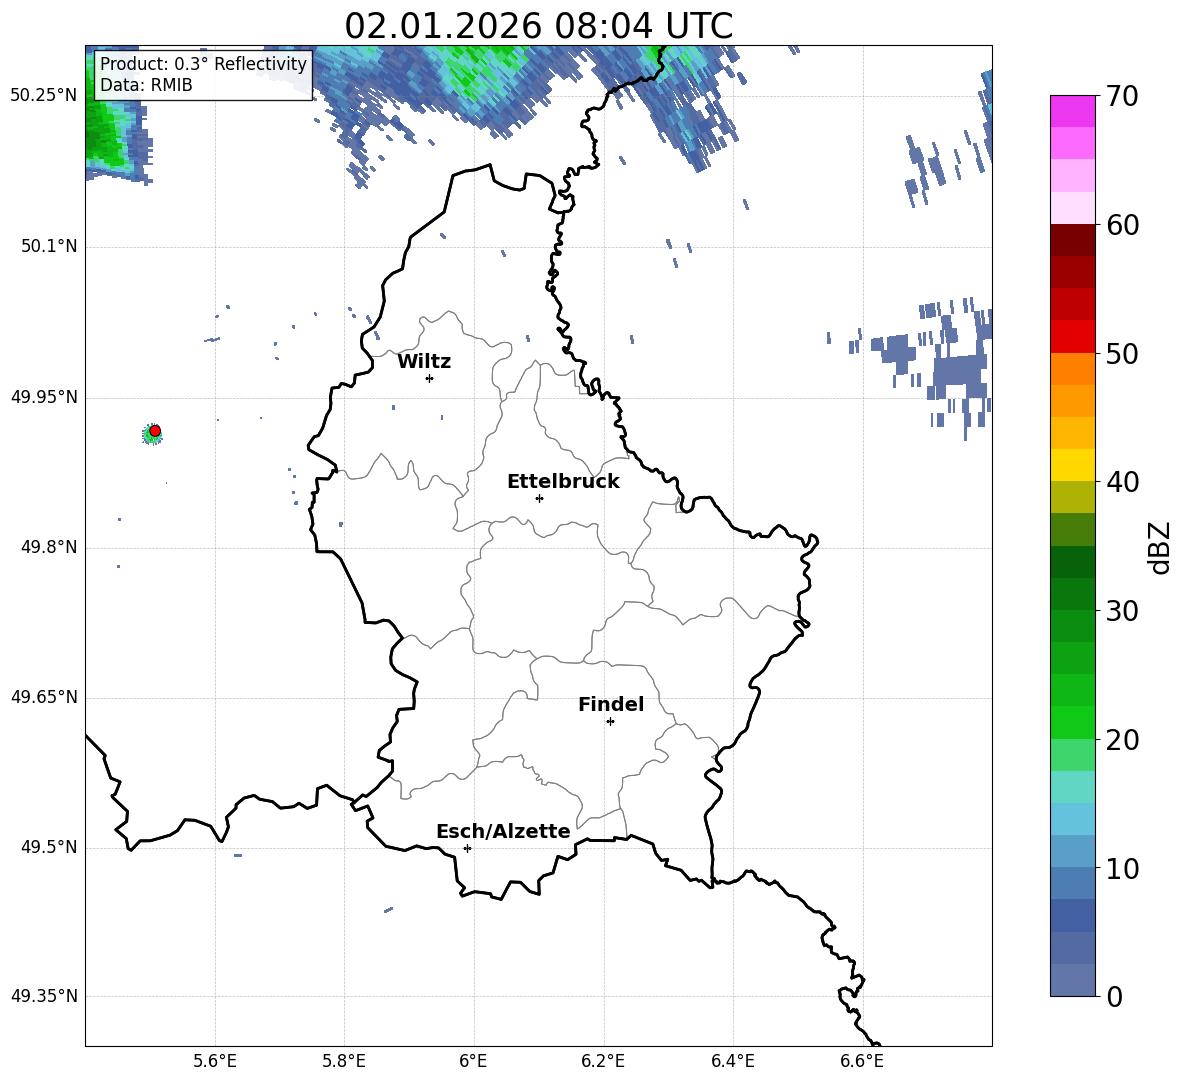Pick the grey-blue swatch just above 0 dBZ

point(1072,980)
